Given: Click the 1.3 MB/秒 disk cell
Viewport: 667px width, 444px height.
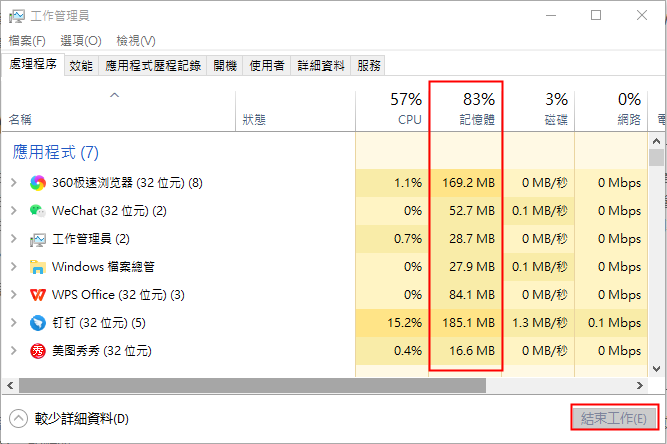Looking at the screenshot, I should (x=539, y=323).
